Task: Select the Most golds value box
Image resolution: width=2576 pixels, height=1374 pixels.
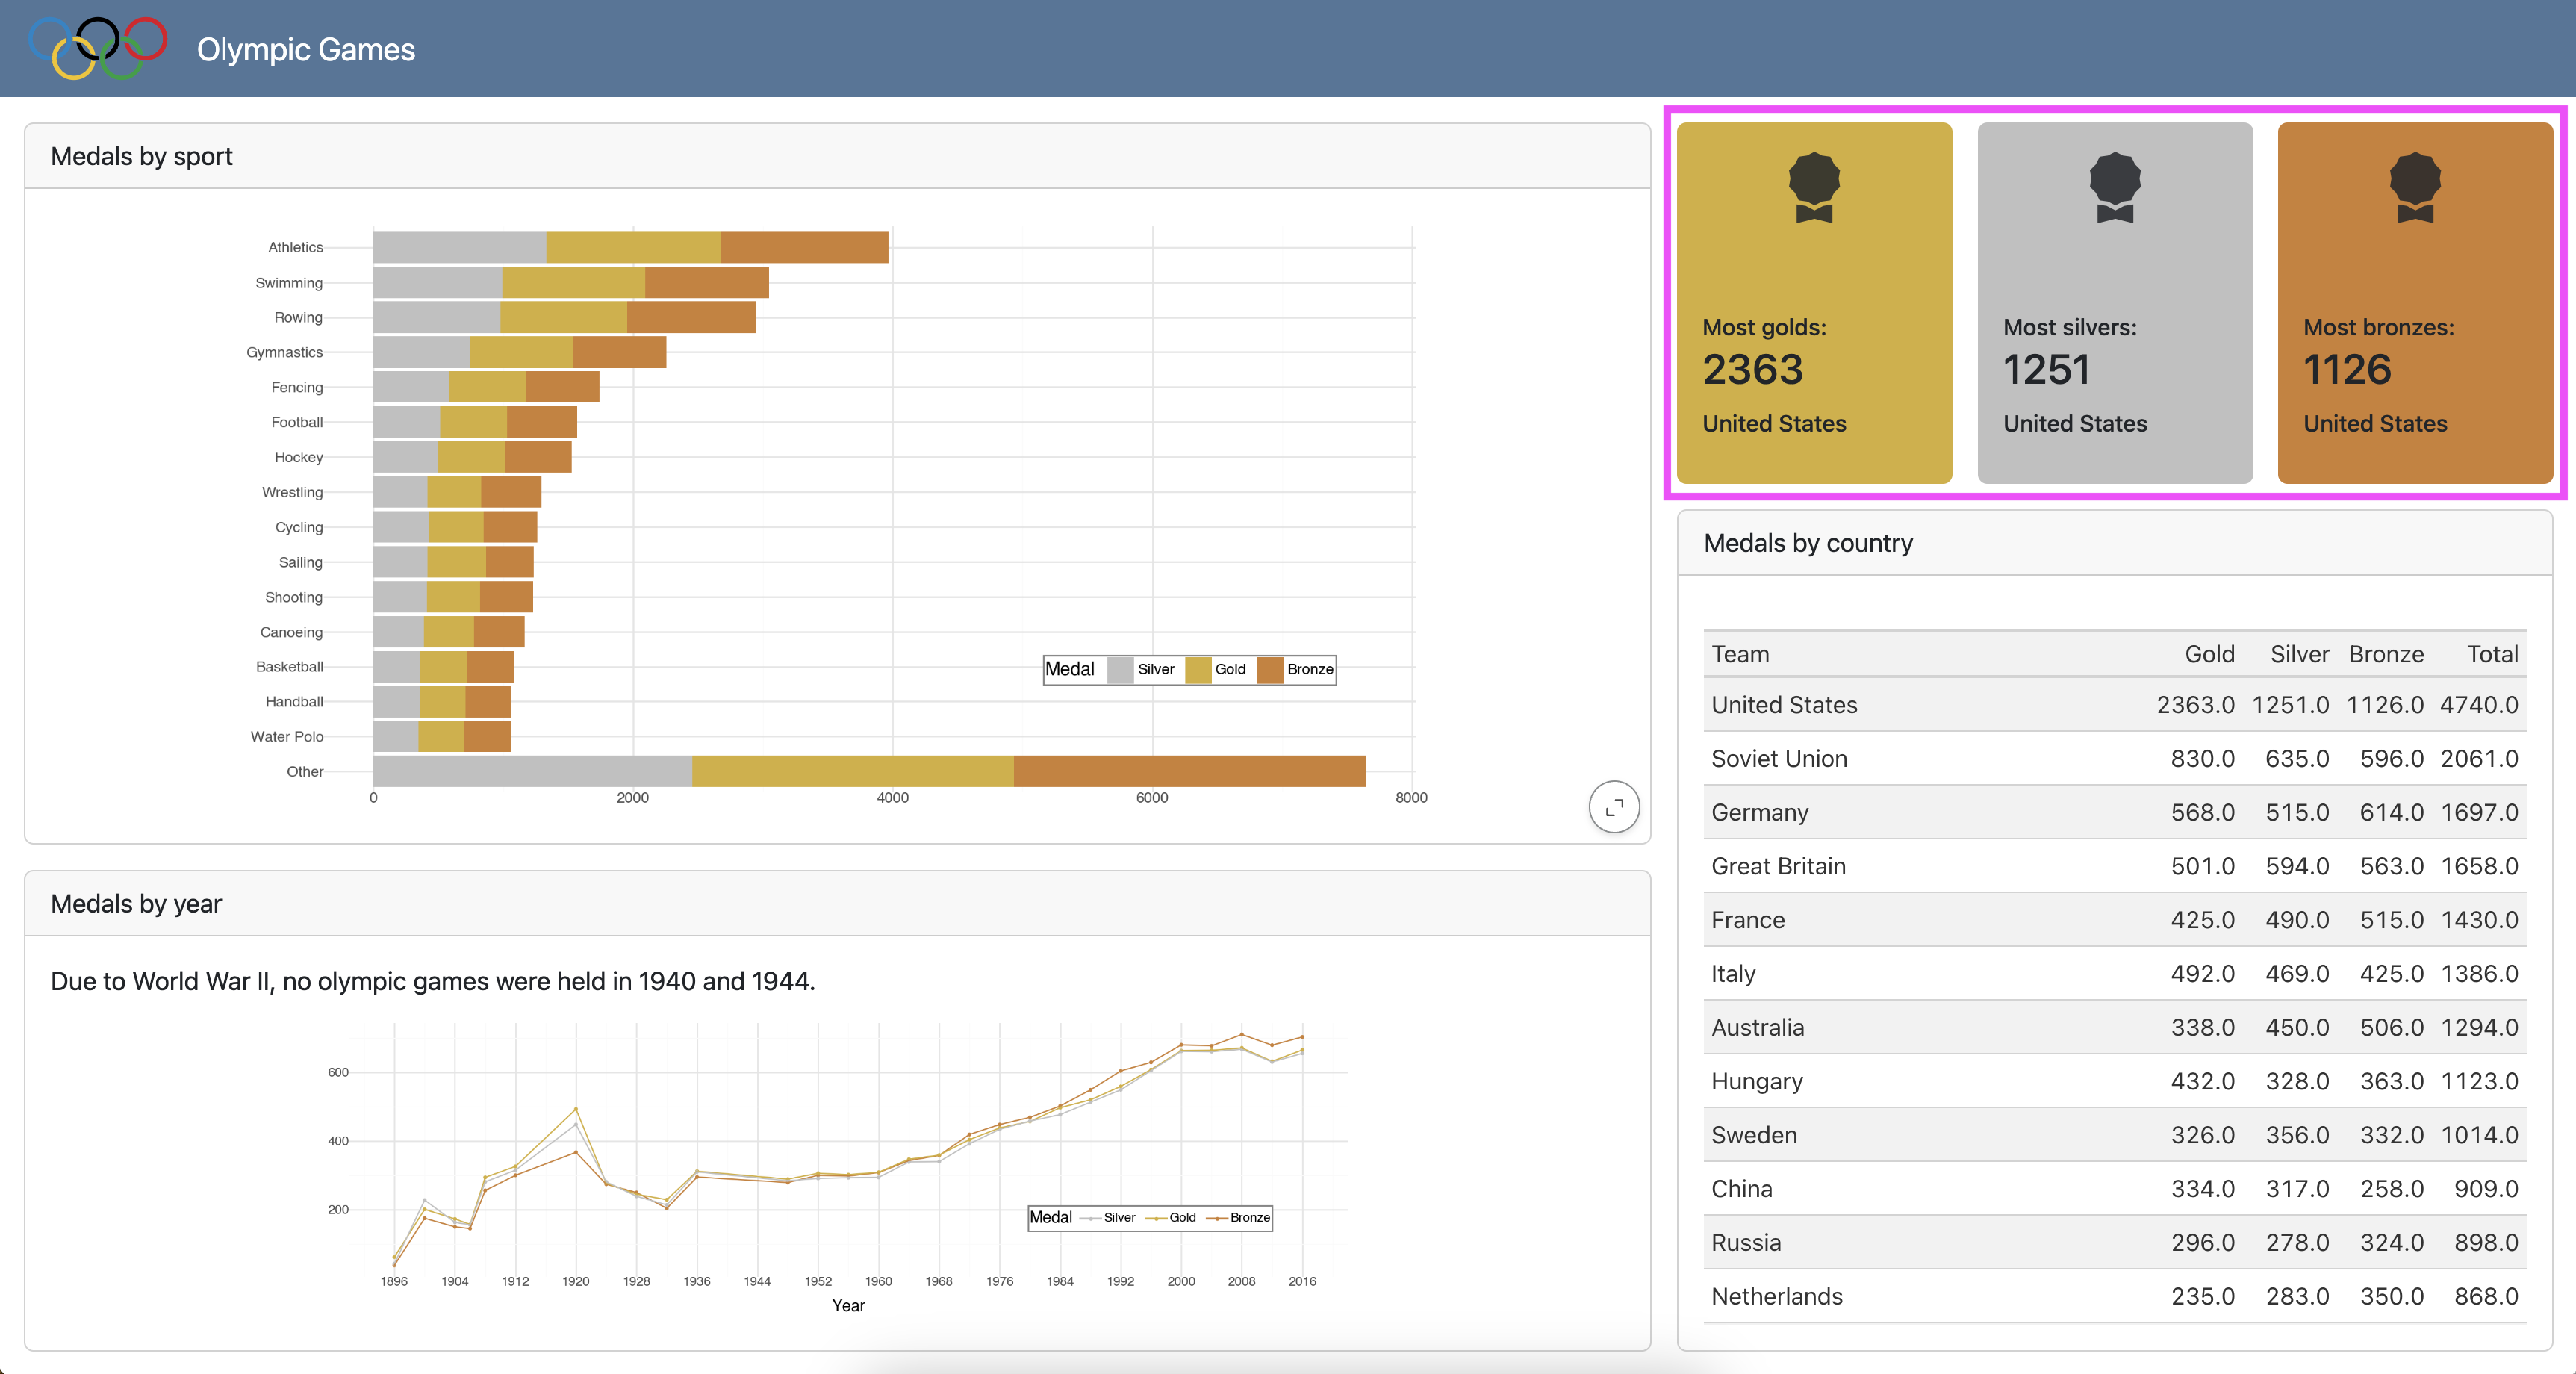Action: coord(1813,303)
